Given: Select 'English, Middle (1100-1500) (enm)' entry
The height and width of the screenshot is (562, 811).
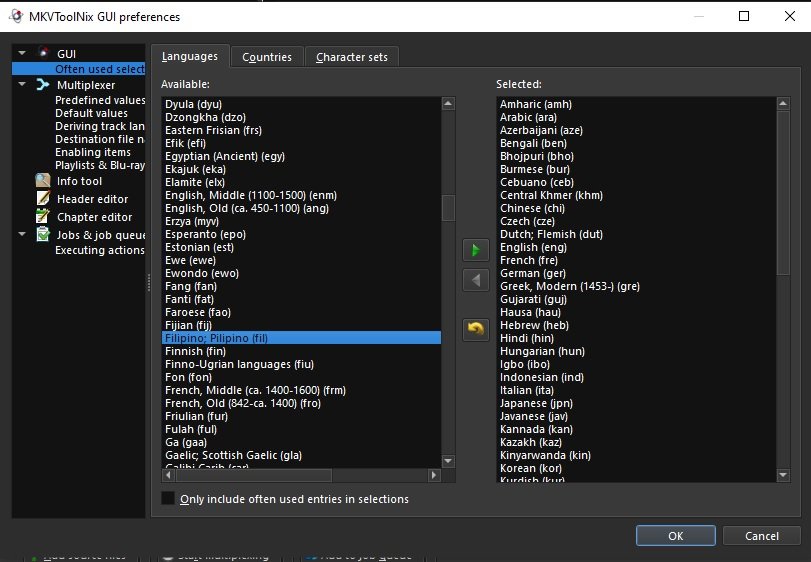Looking at the screenshot, I should 302,195.
